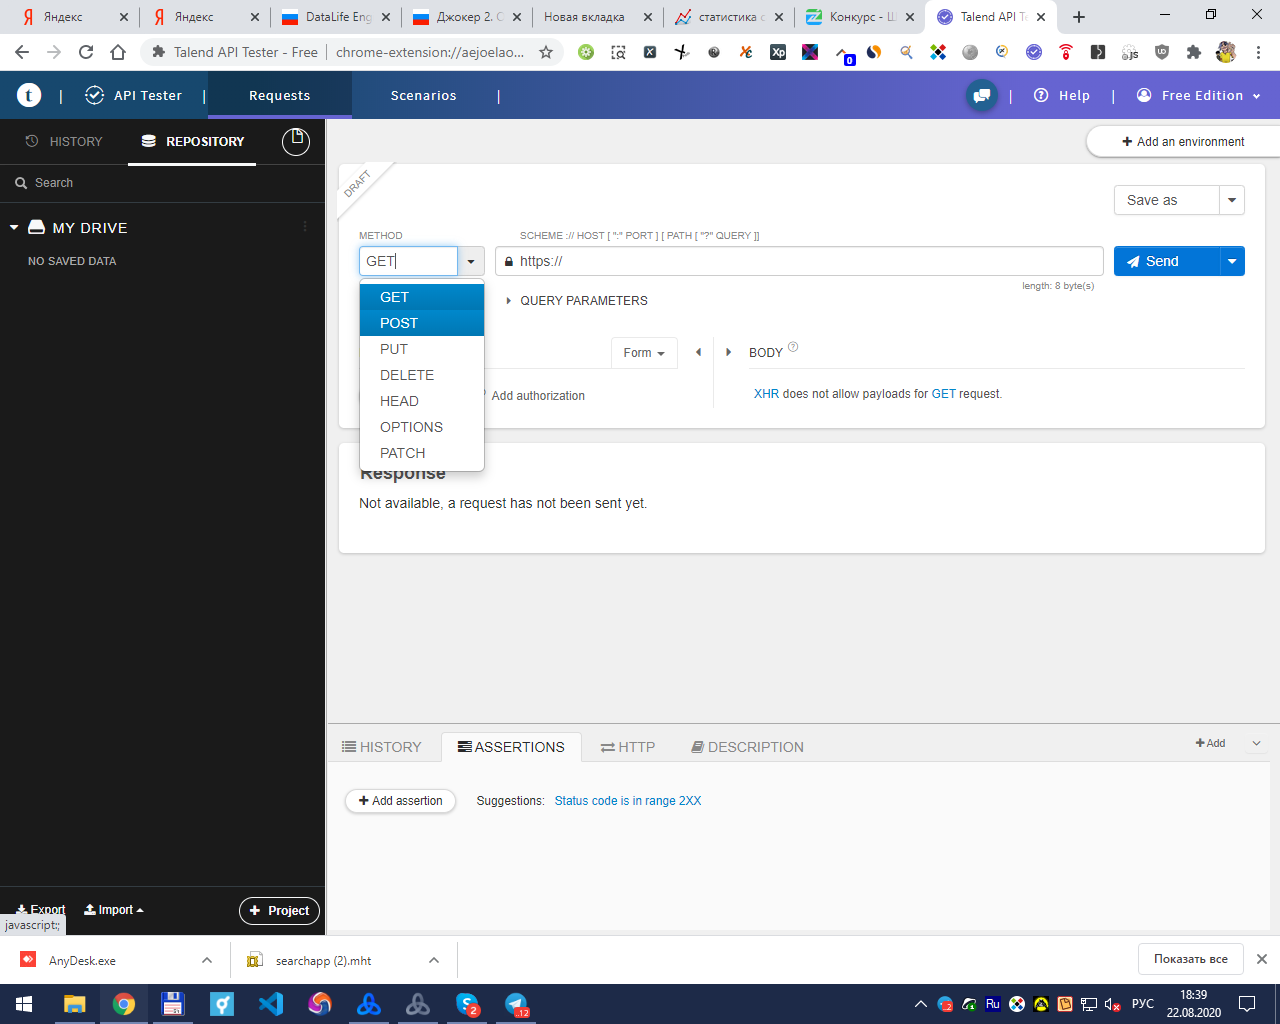This screenshot has height=1024, width=1280.
Task: Open the Free Edition account dropdown
Action: pyautogui.click(x=1199, y=96)
